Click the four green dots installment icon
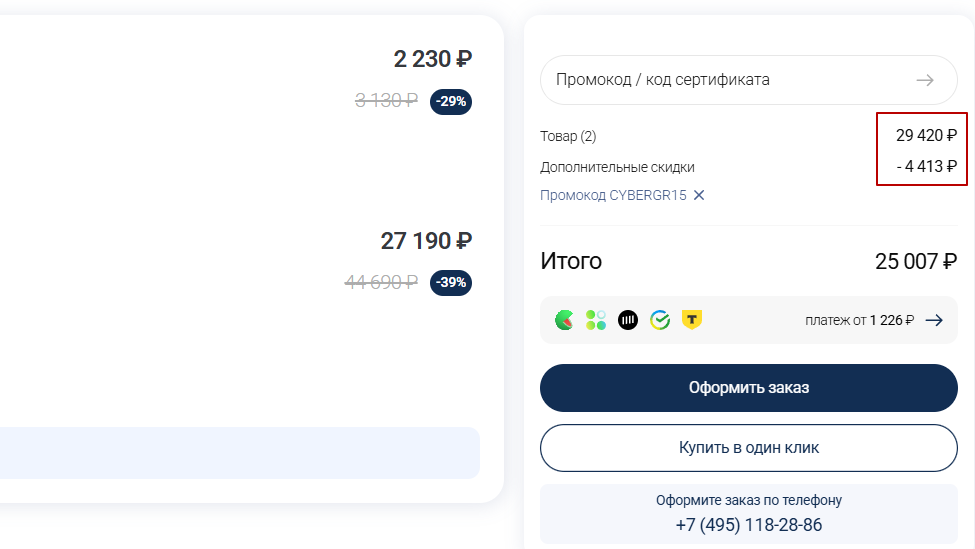 [x=596, y=320]
